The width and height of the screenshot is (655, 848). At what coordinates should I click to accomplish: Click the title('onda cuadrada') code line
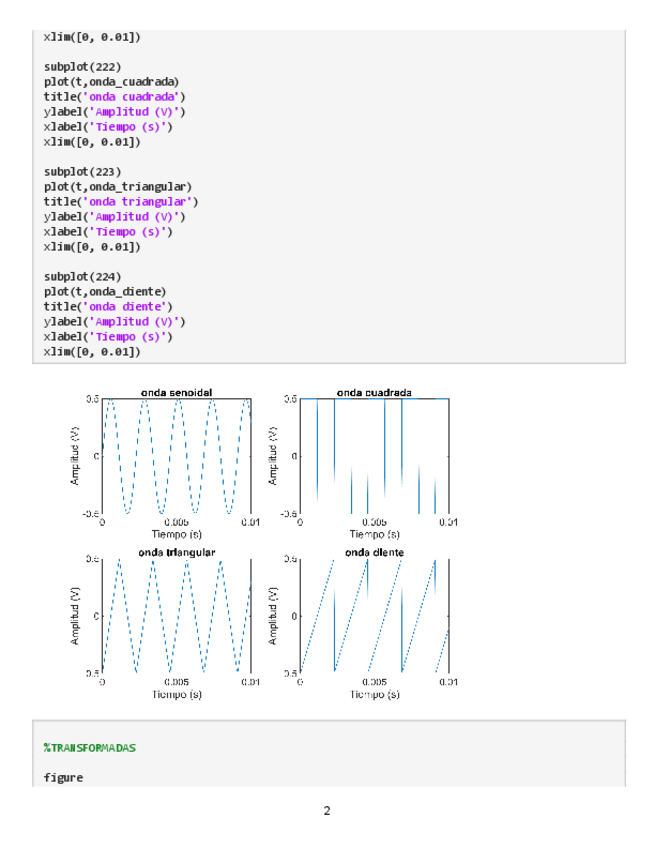114,97
